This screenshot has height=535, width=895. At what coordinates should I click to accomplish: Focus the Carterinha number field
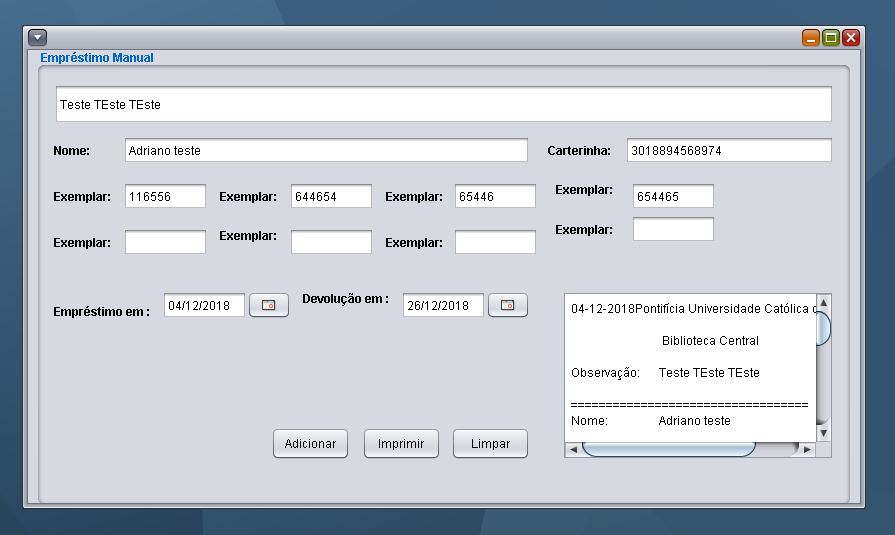pos(729,150)
